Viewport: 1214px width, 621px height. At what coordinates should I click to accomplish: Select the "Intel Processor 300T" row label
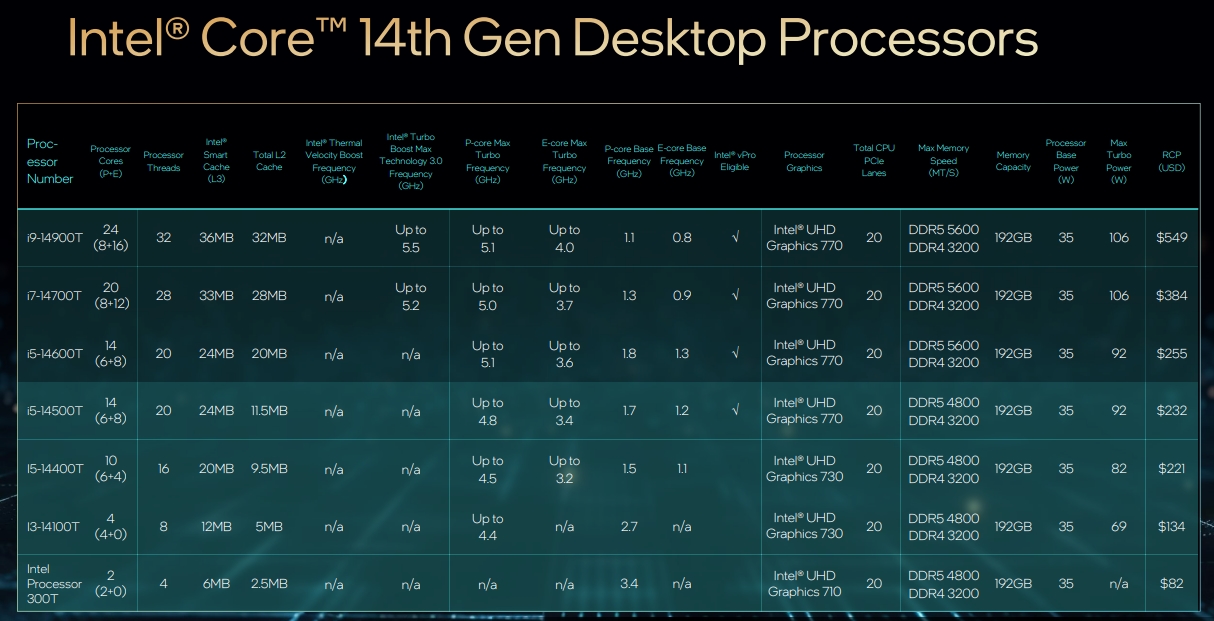[54, 584]
